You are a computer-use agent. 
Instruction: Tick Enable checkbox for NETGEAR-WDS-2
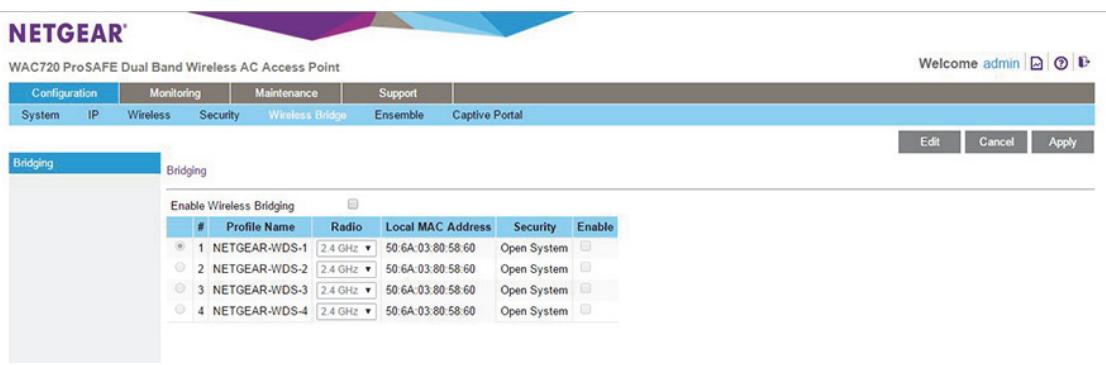[585, 268]
